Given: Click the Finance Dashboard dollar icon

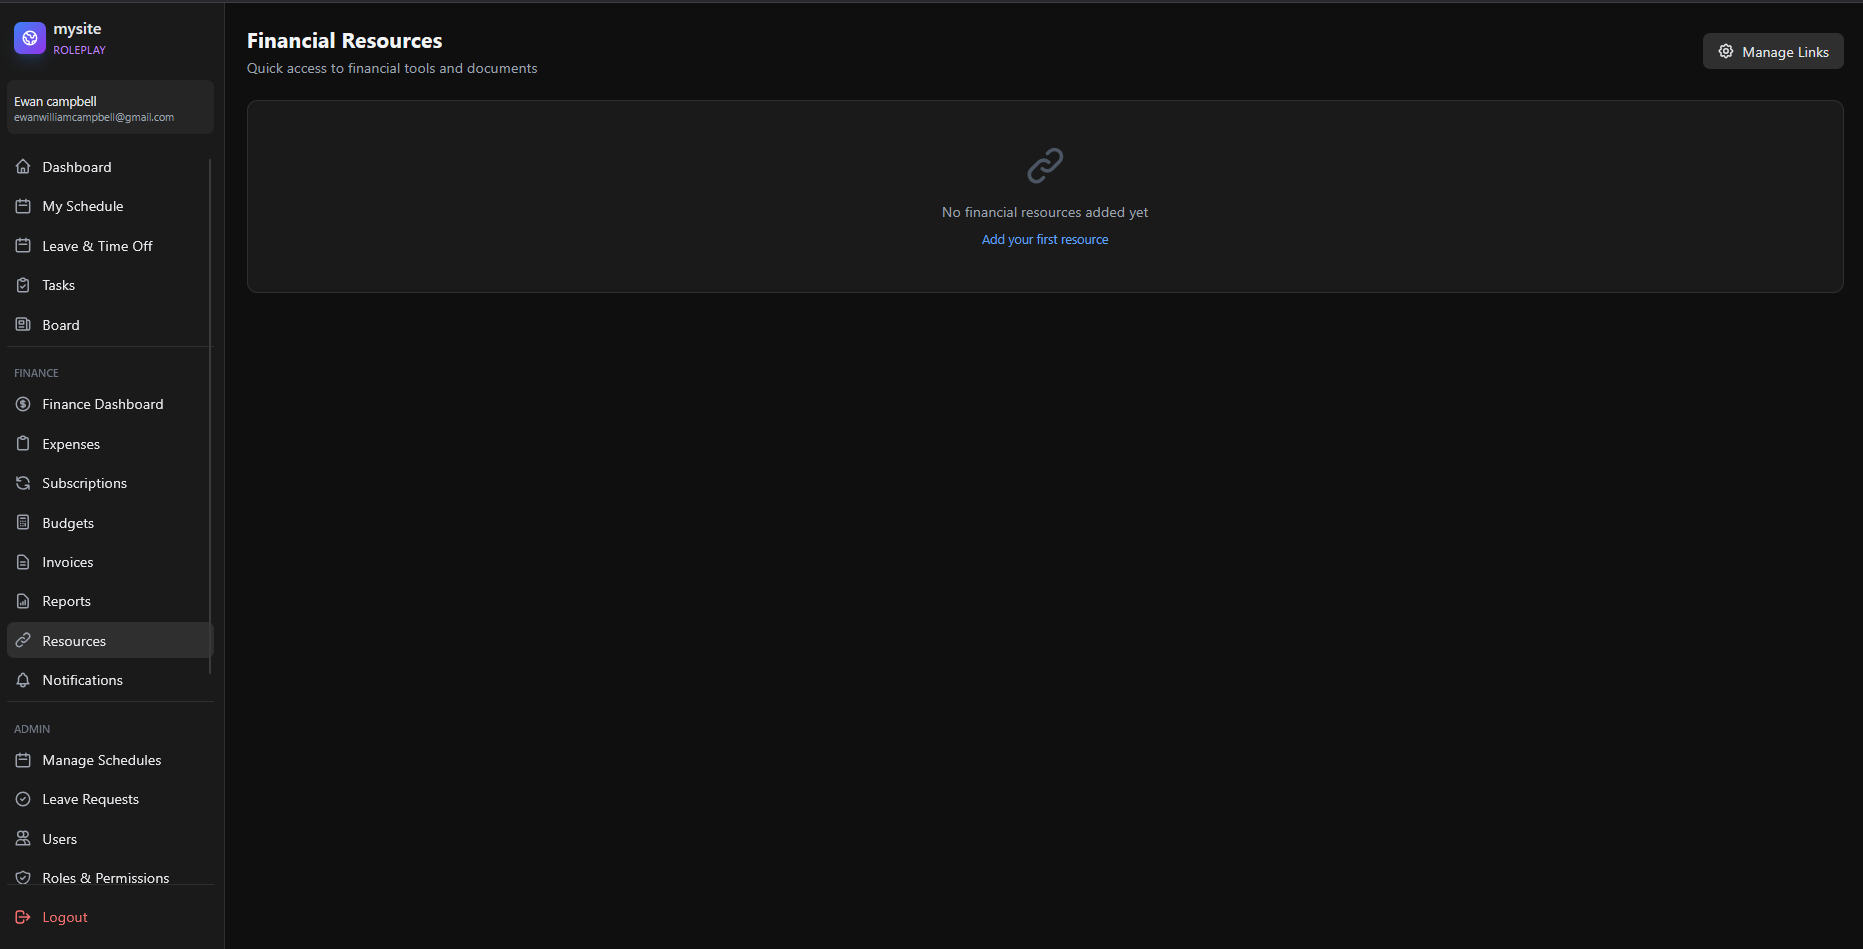Looking at the screenshot, I should pyautogui.click(x=23, y=404).
